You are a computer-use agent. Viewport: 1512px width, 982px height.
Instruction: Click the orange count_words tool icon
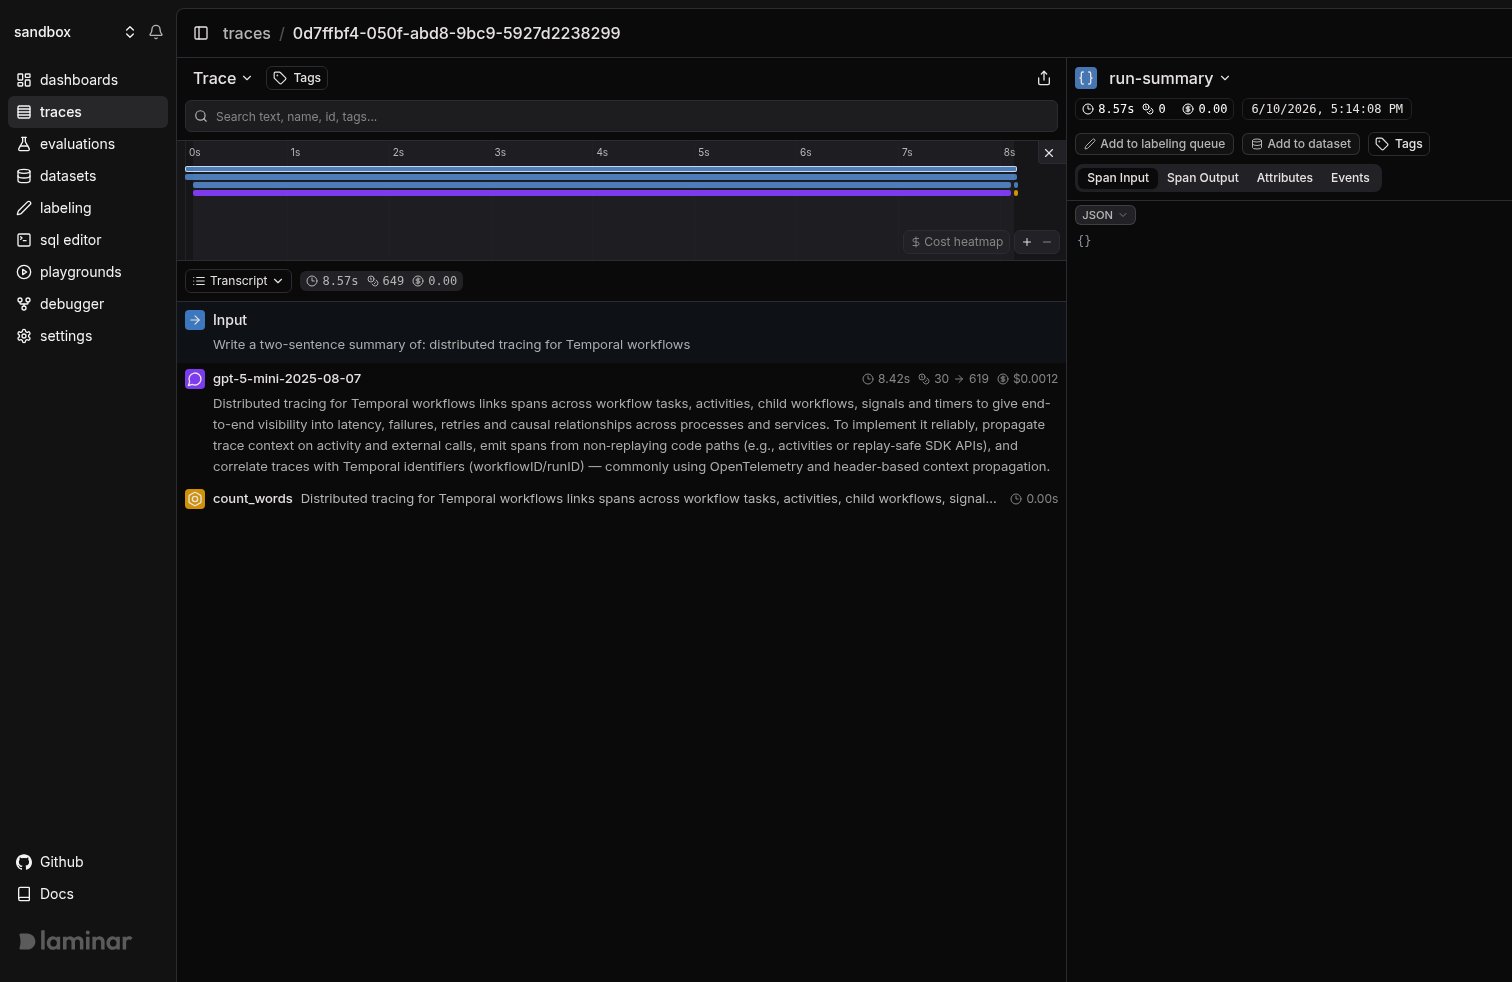[195, 498]
